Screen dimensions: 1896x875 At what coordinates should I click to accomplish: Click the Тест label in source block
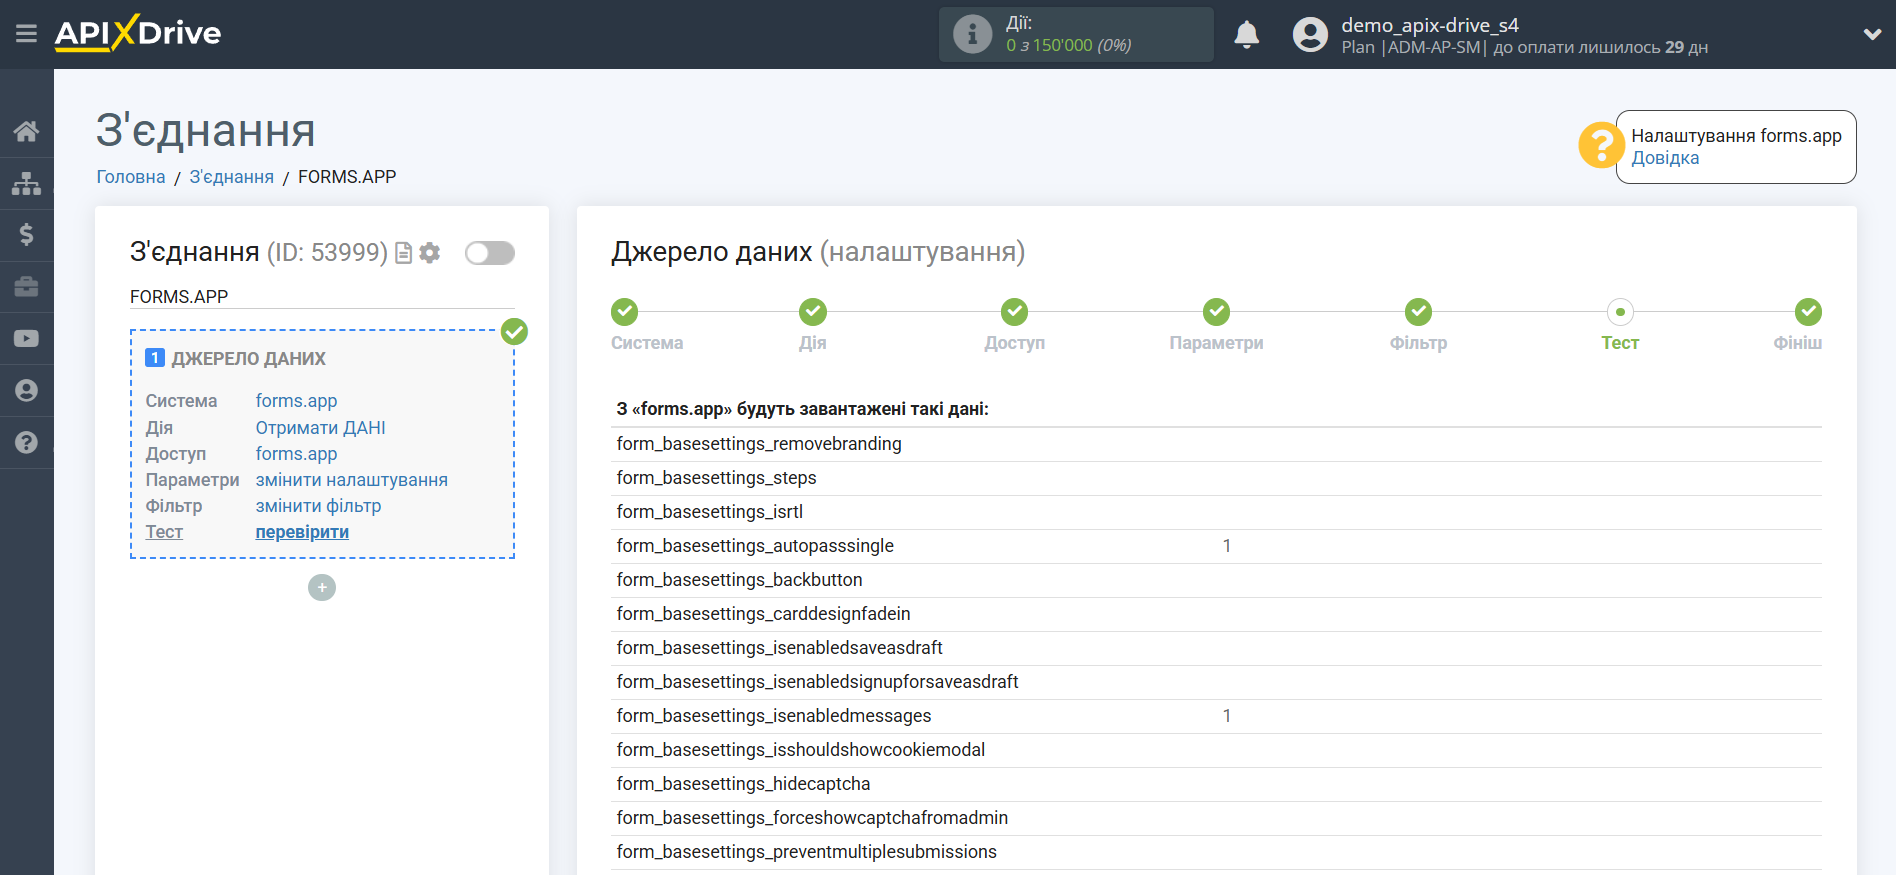164,532
